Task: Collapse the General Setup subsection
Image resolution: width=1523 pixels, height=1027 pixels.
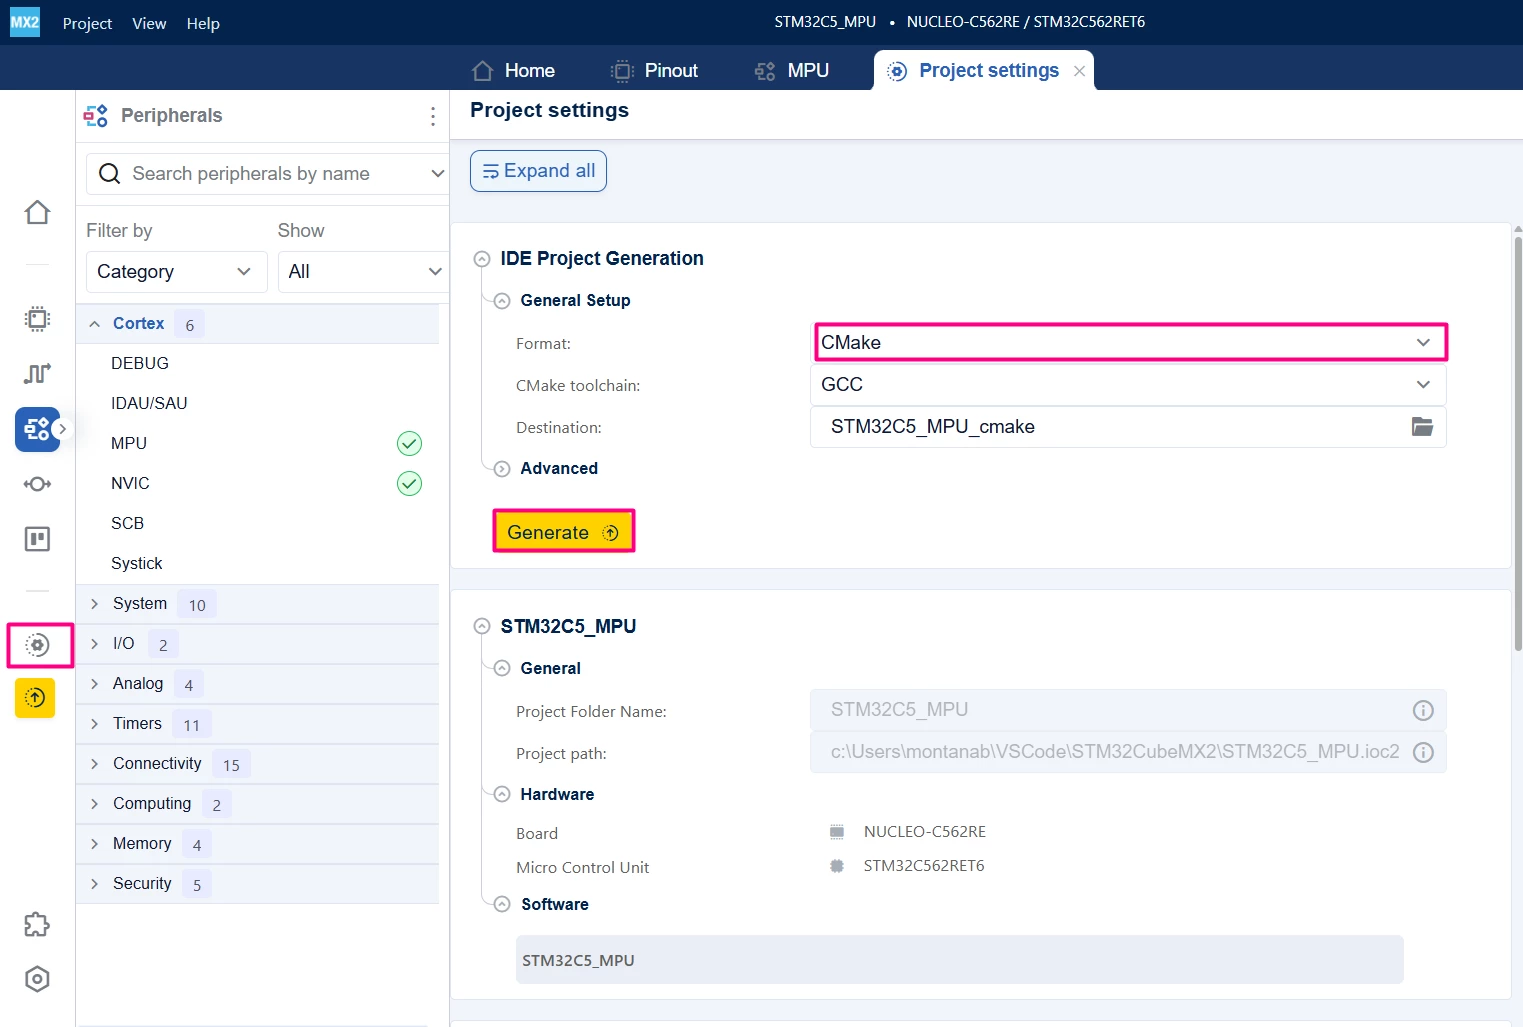Action: (502, 301)
